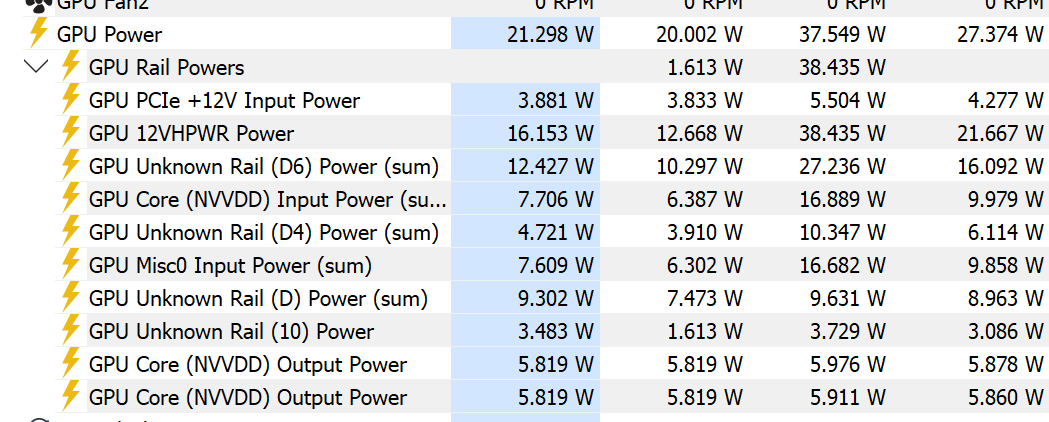Select the Output Power label in the 5.878 W average row
This screenshot has width=1049, height=422.
(248, 365)
